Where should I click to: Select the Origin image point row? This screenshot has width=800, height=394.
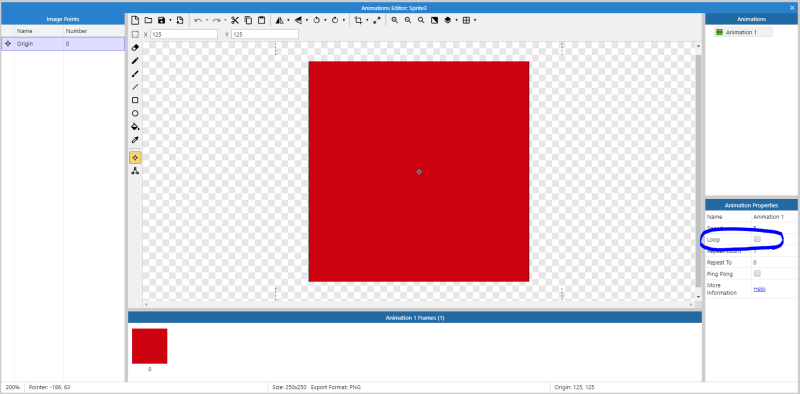63,44
